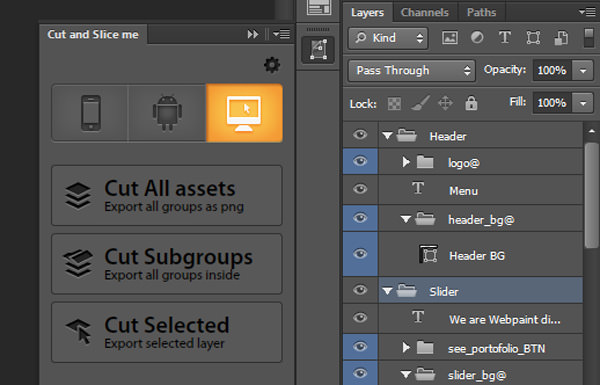Select the We are Webpaint di... layer name

click(504, 320)
